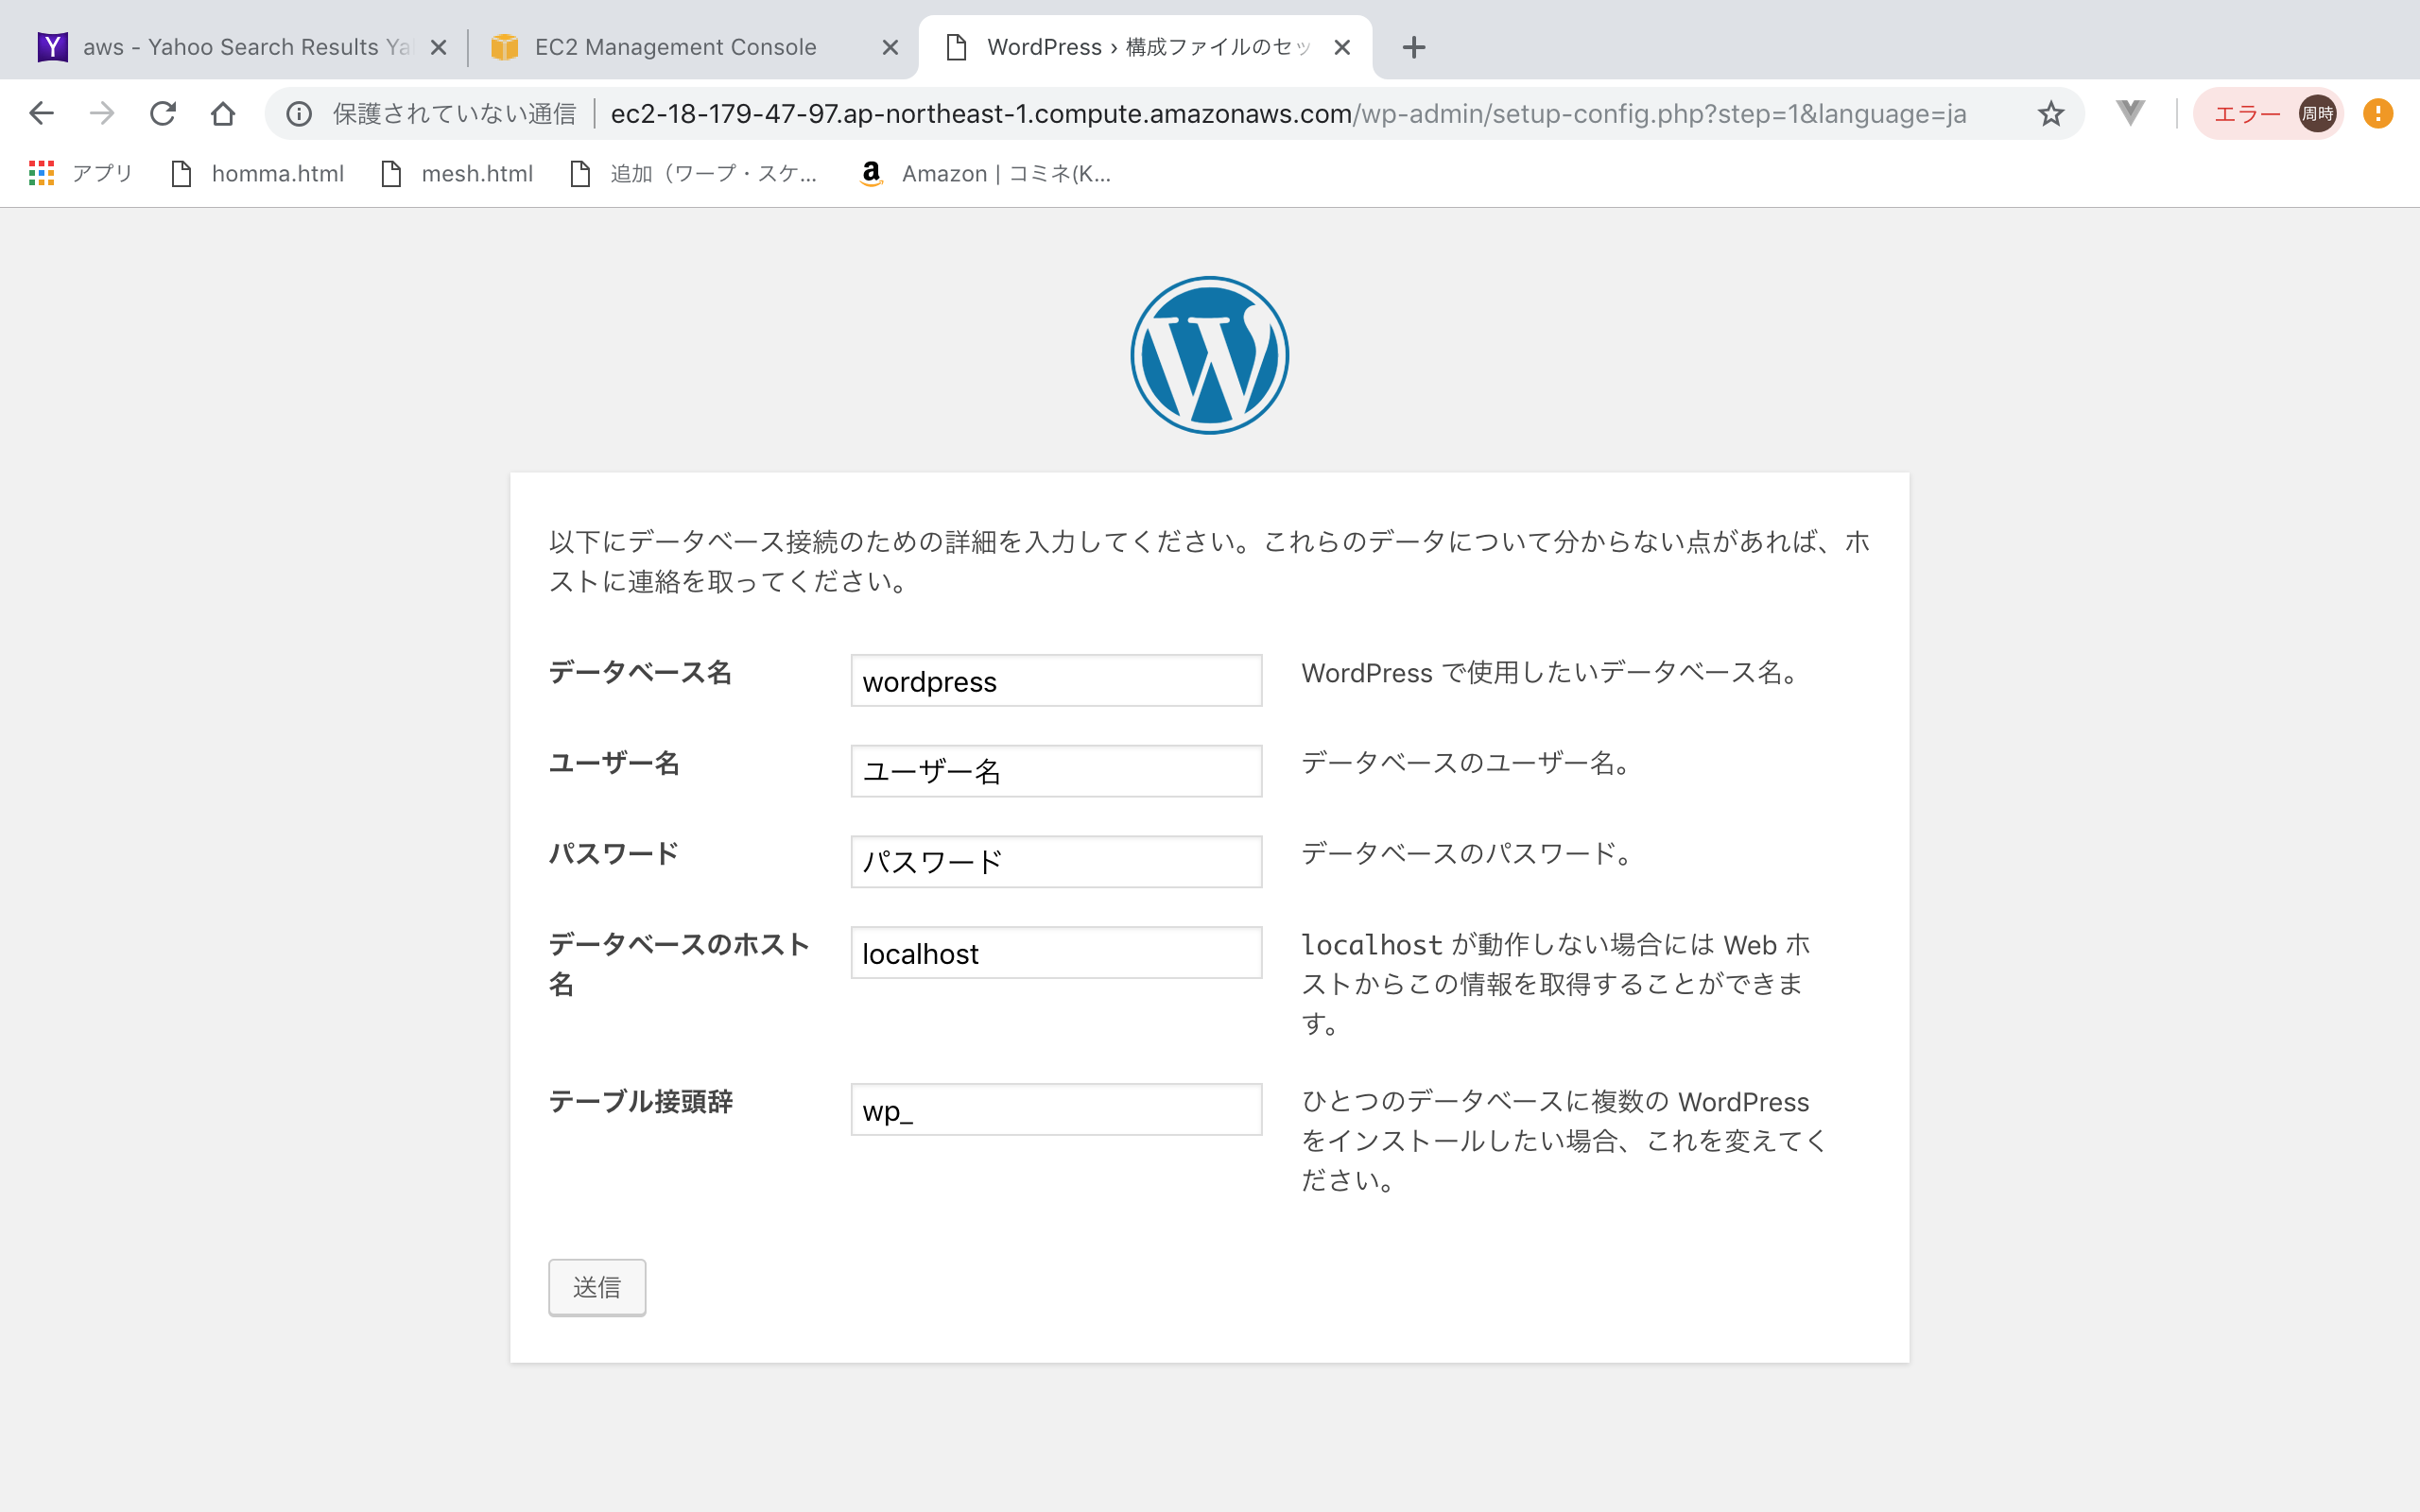
Task: Open the Vue devtools extension icon
Action: 2130,113
